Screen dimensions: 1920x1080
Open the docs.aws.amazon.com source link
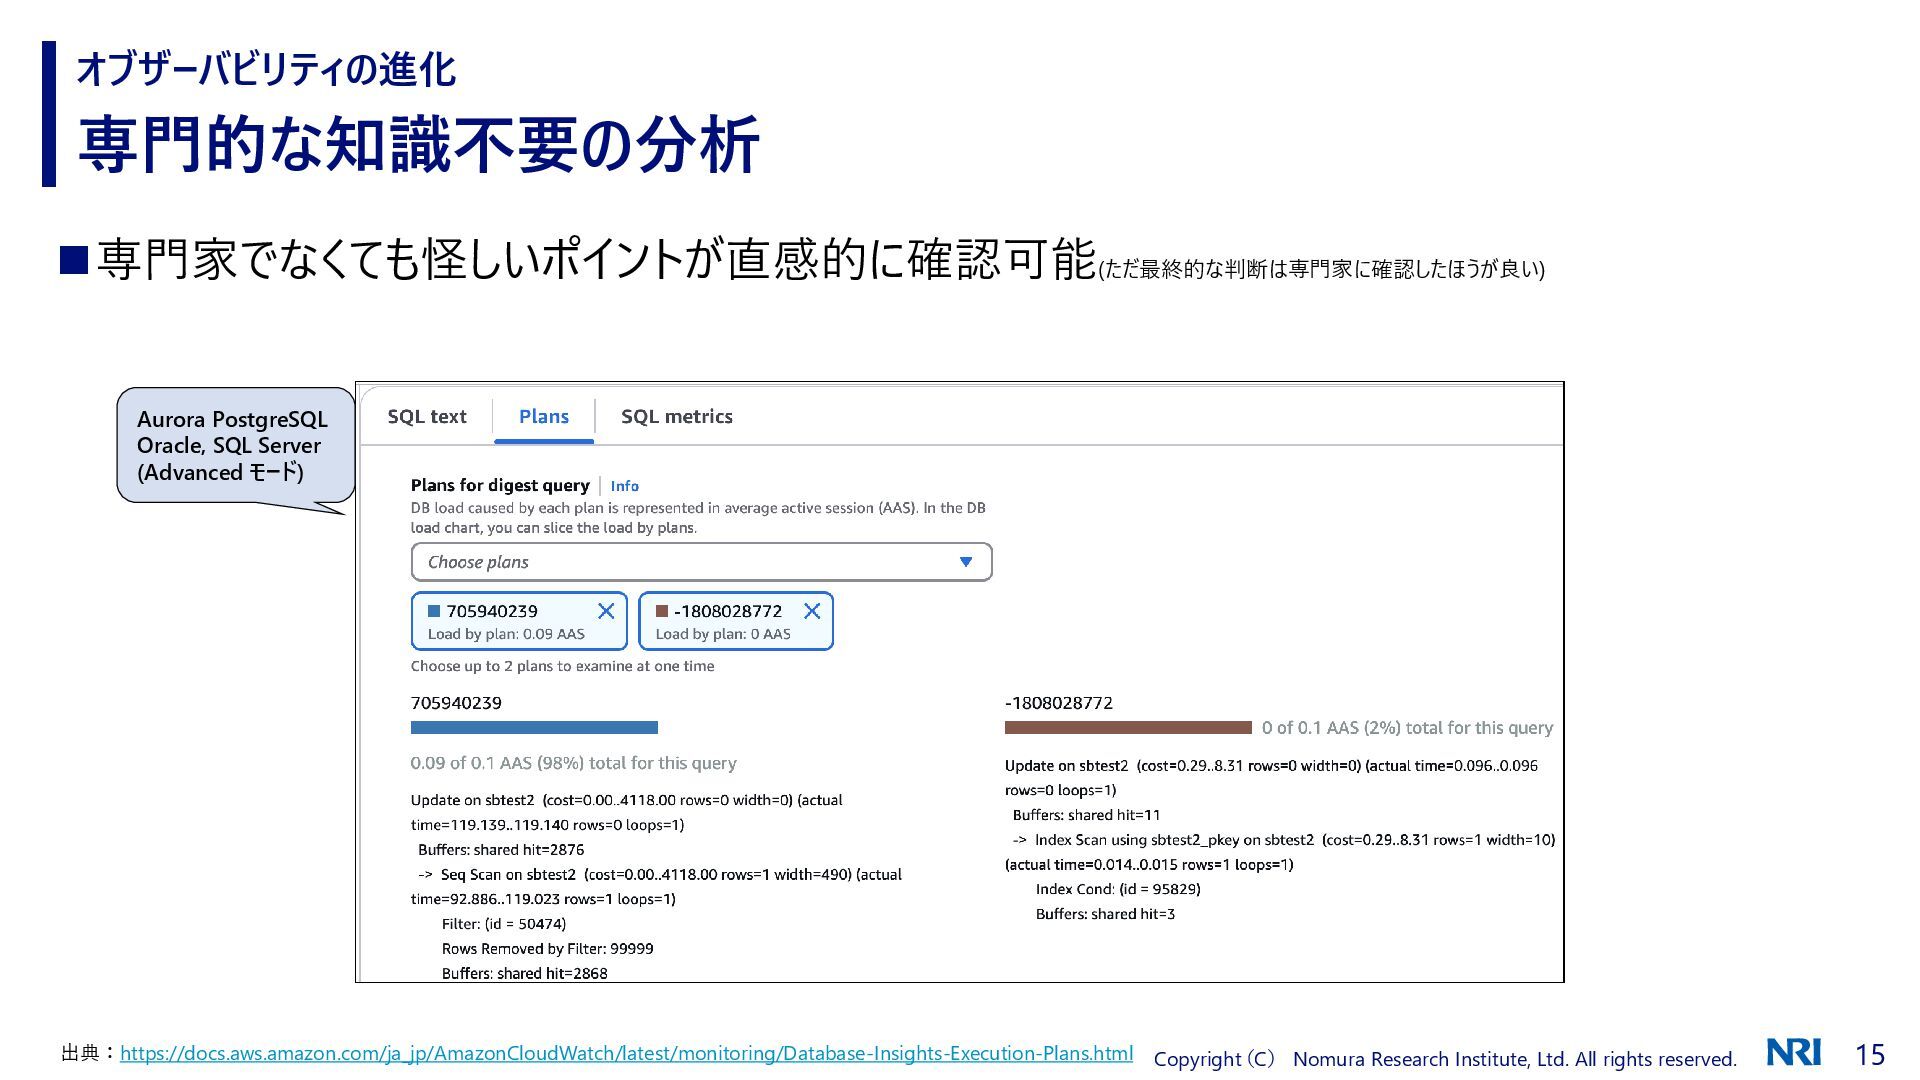[x=626, y=1053]
